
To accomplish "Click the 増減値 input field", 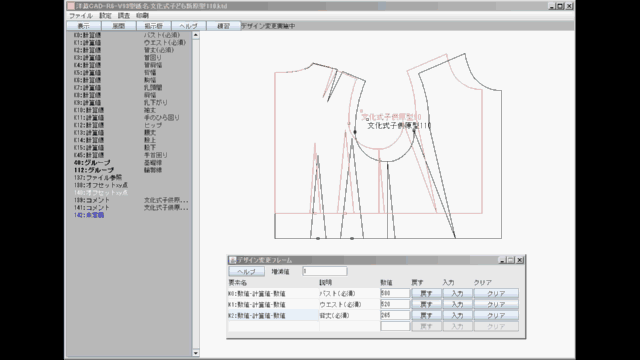I will [325, 271].
